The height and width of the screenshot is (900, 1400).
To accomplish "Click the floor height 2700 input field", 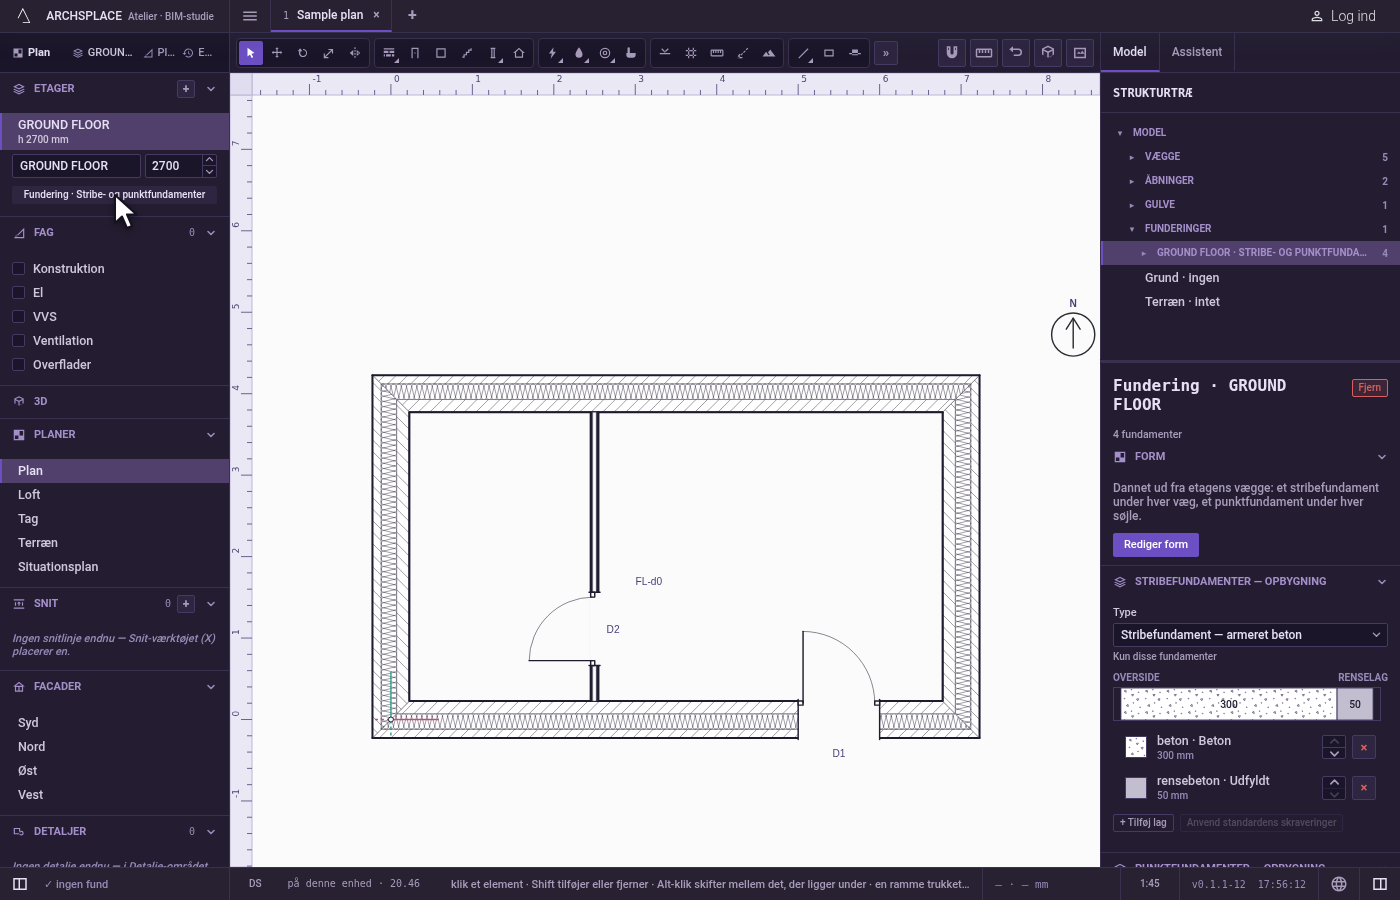I will click(172, 166).
